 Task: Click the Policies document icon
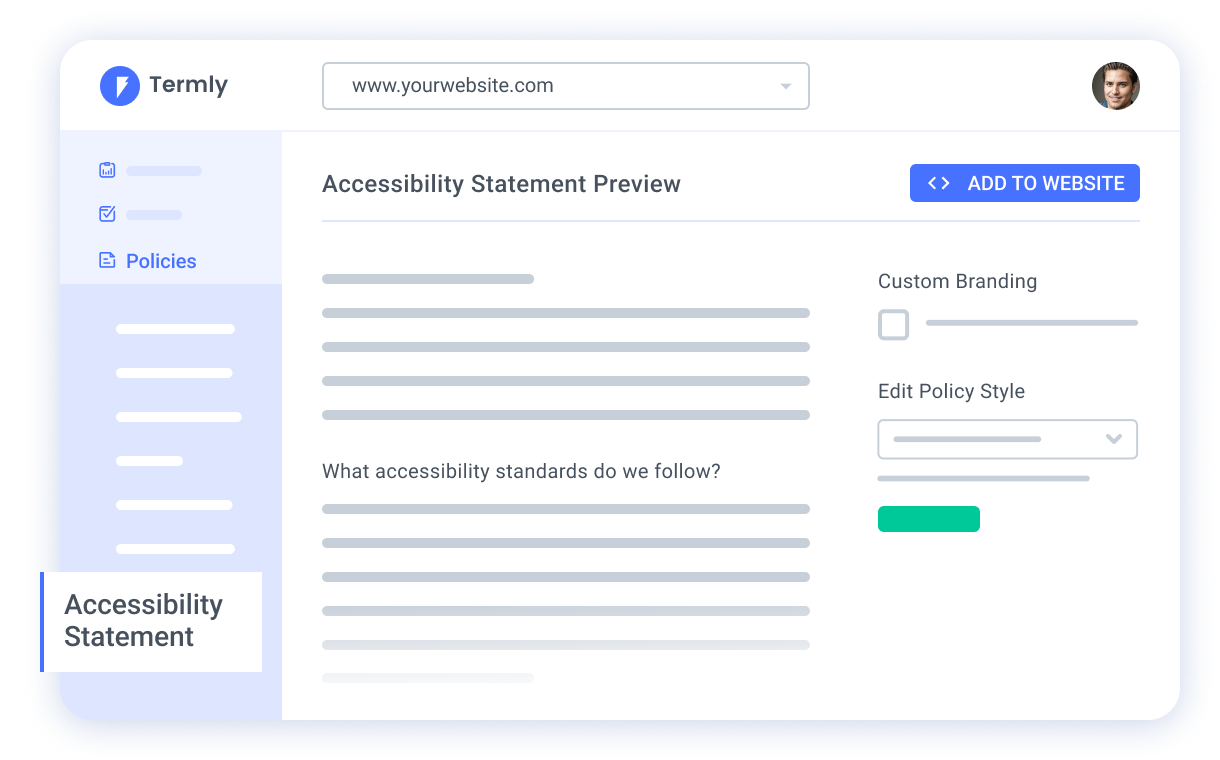(107, 261)
